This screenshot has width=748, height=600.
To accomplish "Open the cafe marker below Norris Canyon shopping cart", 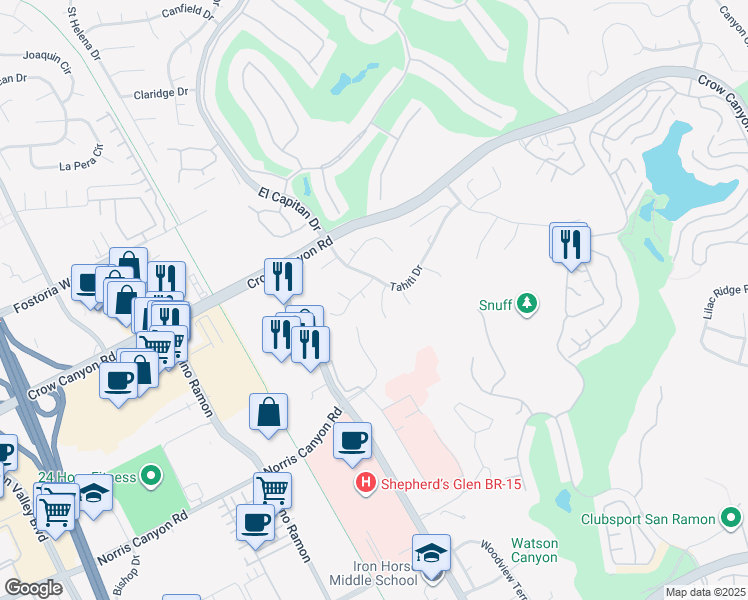I will [256, 524].
